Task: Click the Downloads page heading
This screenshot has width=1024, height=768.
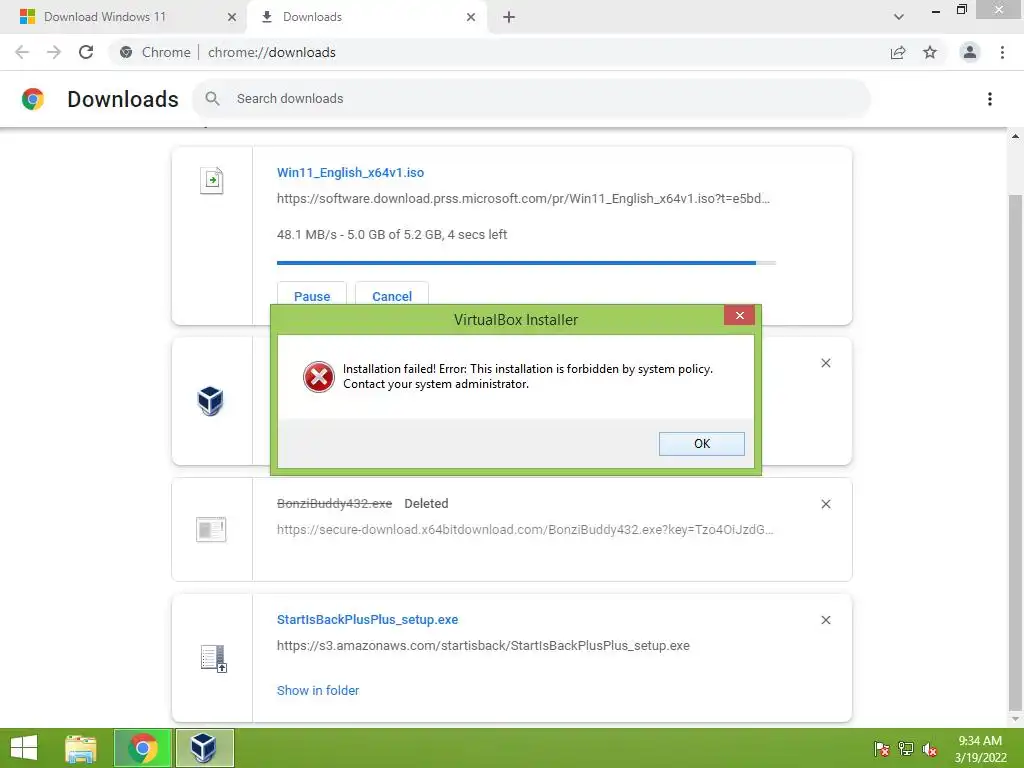Action: tap(123, 99)
